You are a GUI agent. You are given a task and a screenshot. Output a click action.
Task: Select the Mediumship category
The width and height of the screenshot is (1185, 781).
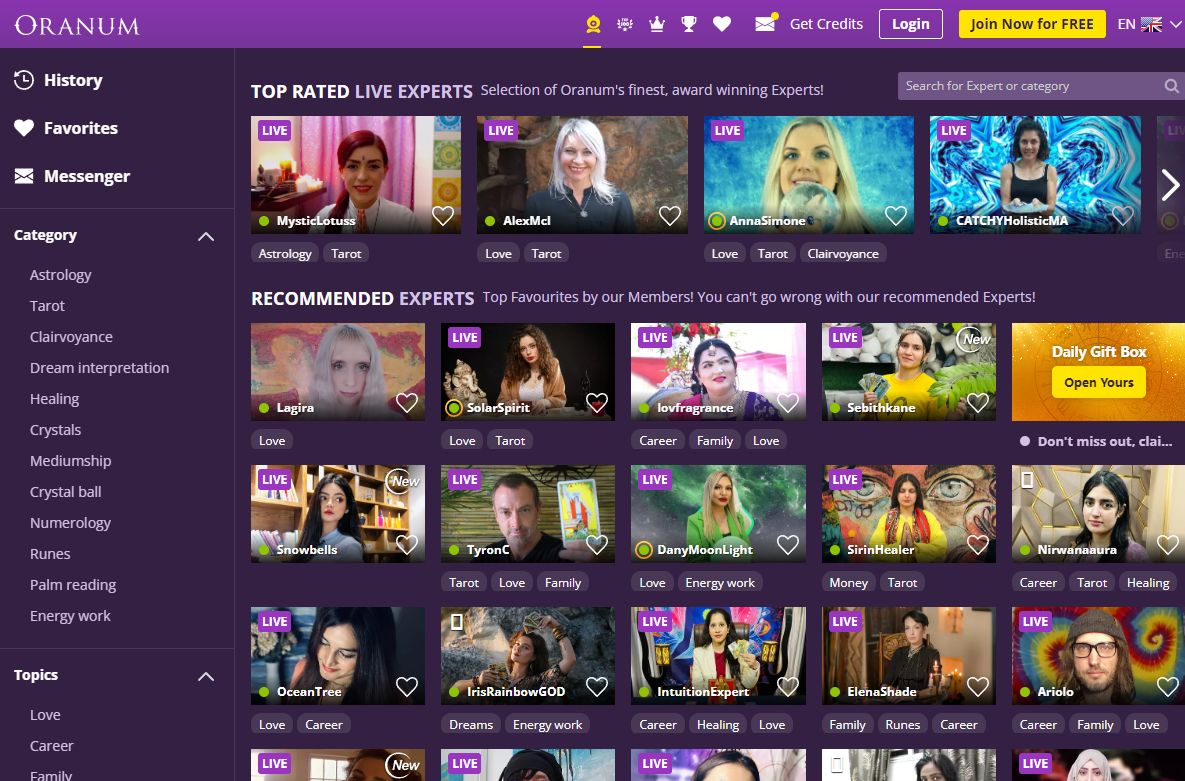click(70, 461)
